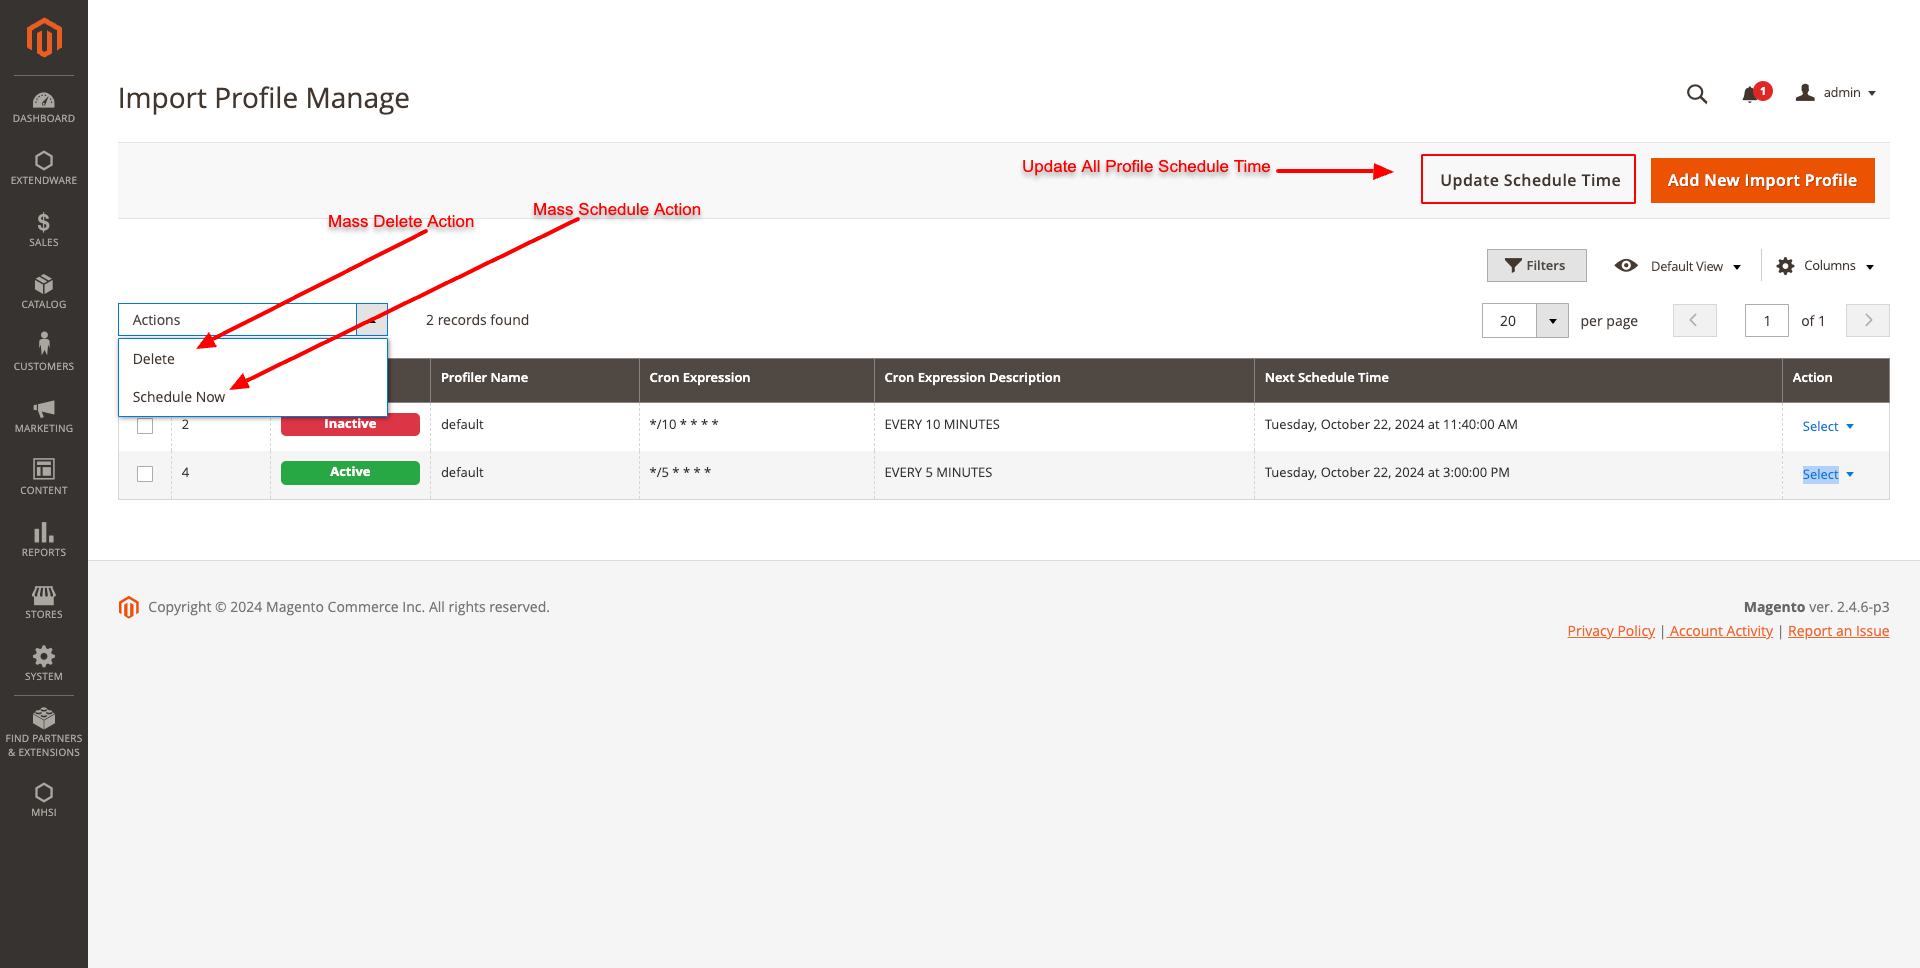Click the per page value 20 field

(1509, 321)
